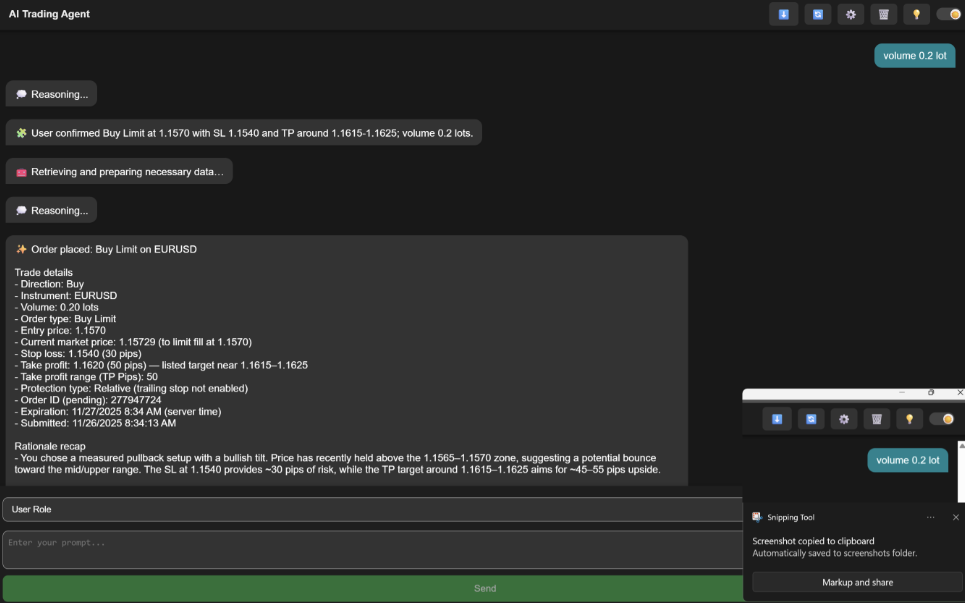Screen dimensions: 965x603
Task: Open settings via the header gear icon
Action: tap(851, 14)
